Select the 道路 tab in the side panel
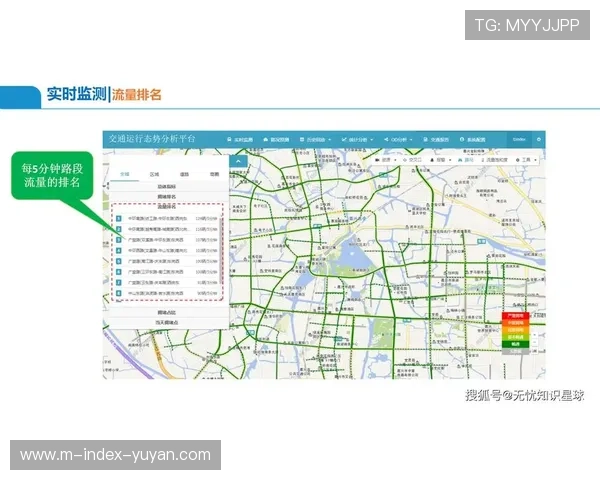 pos(184,174)
